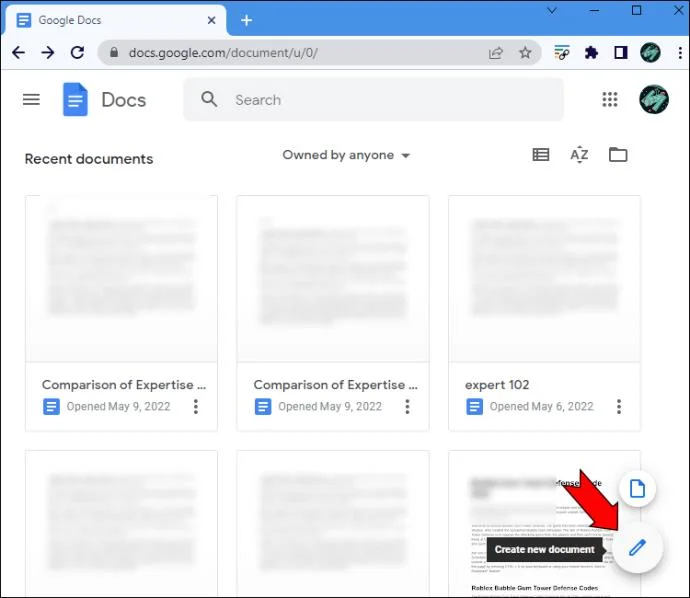This screenshot has width=690, height=598.
Task: Switch to list view
Action: (x=540, y=155)
